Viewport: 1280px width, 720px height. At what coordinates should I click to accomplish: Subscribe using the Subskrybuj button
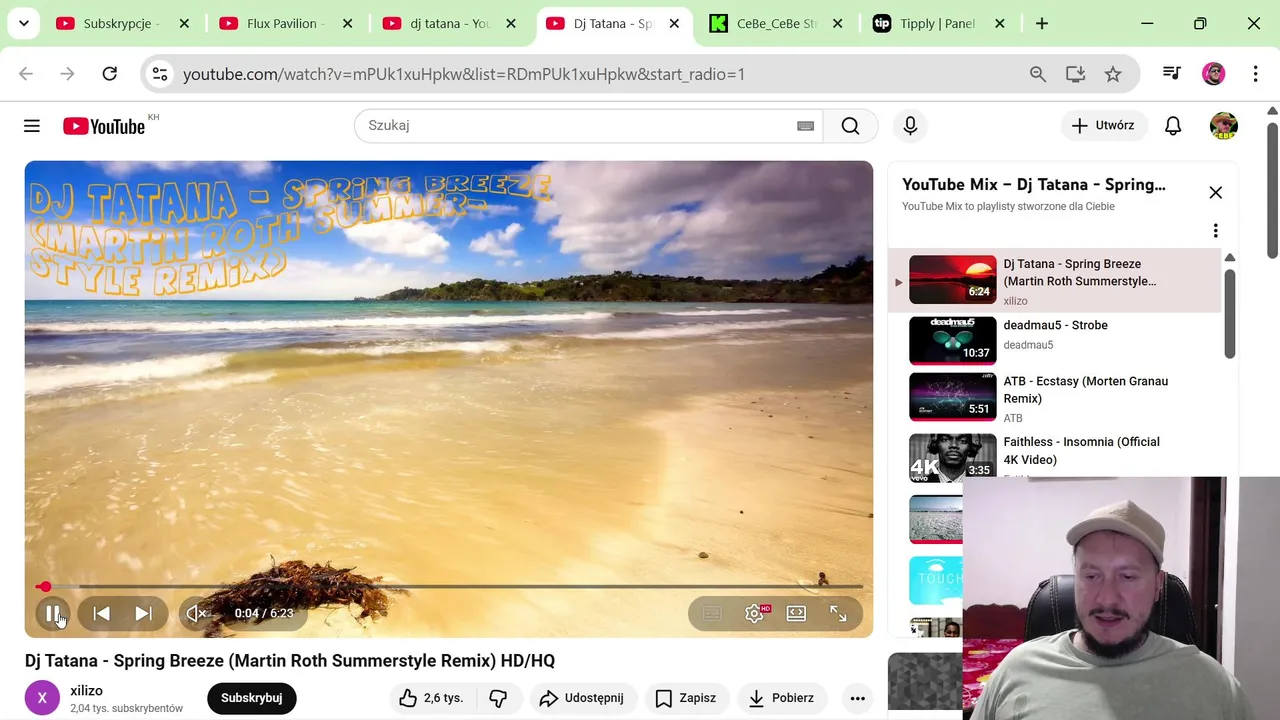point(252,698)
